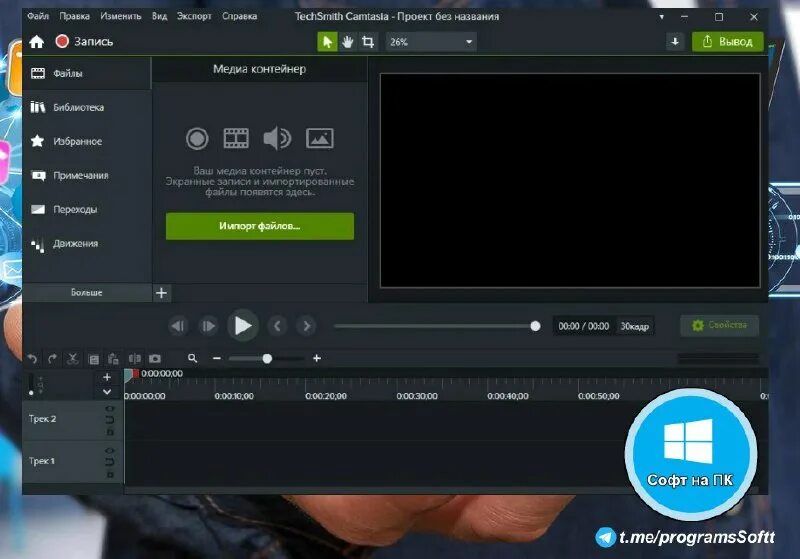
Task: Split clip at playhead
Action: pos(135,359)
